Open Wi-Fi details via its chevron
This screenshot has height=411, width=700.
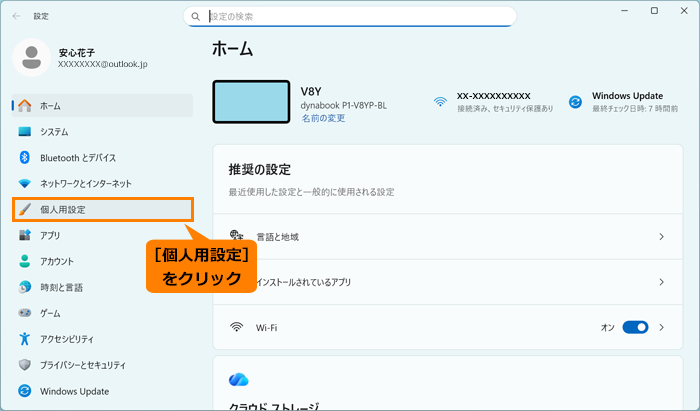(662, 327)
